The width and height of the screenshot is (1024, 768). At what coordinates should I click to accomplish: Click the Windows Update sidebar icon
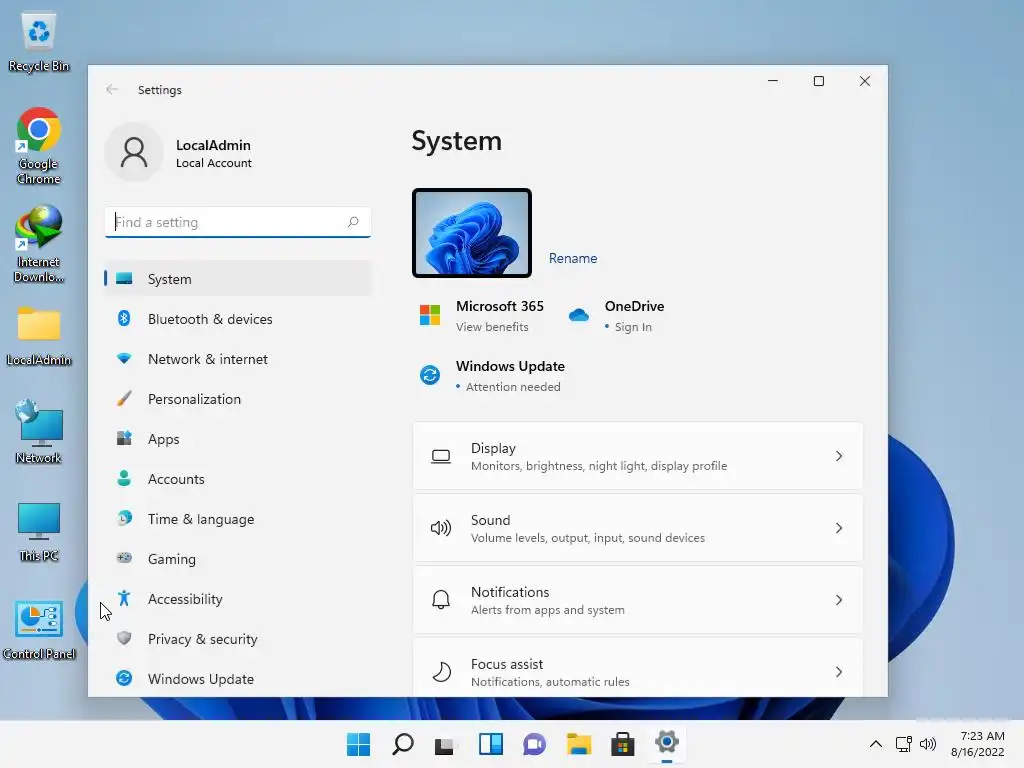click(124, 679)
